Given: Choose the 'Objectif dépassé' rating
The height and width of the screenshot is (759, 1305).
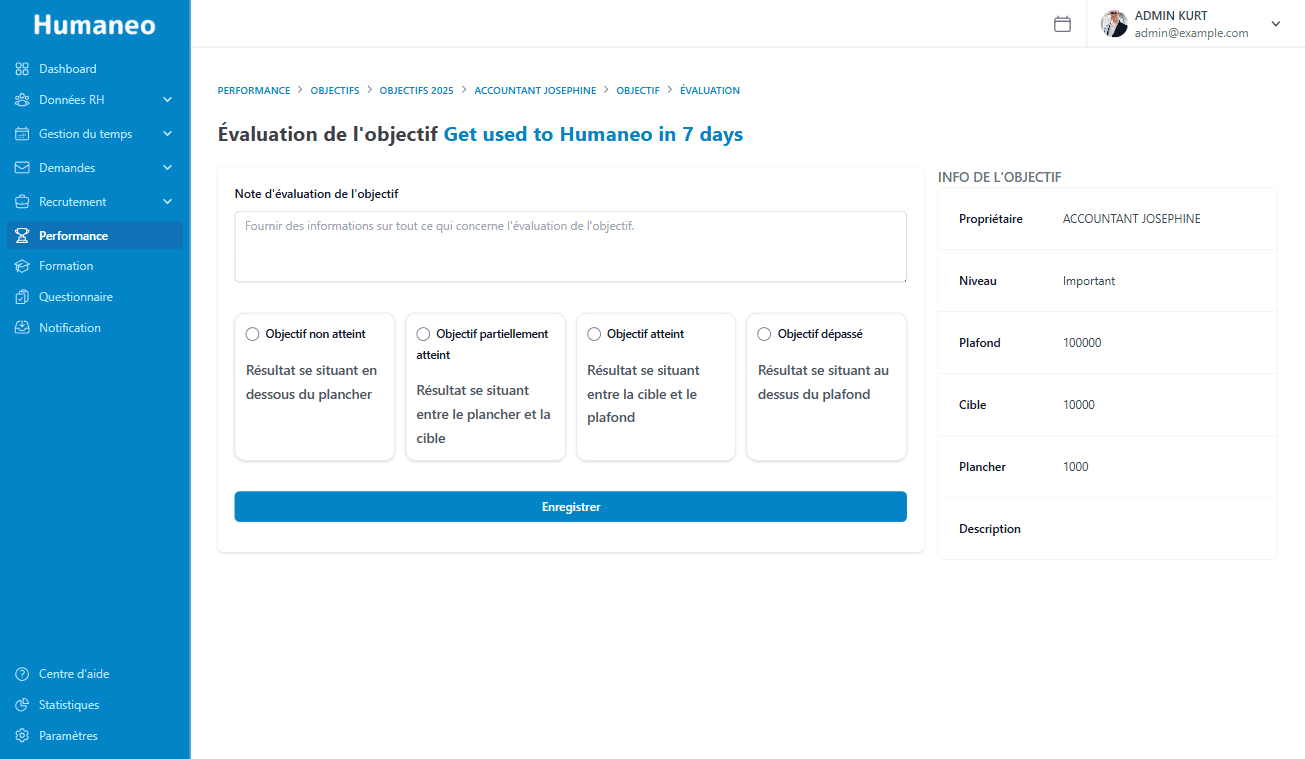Looking at the screenshot, I should (x=764, y=333).
